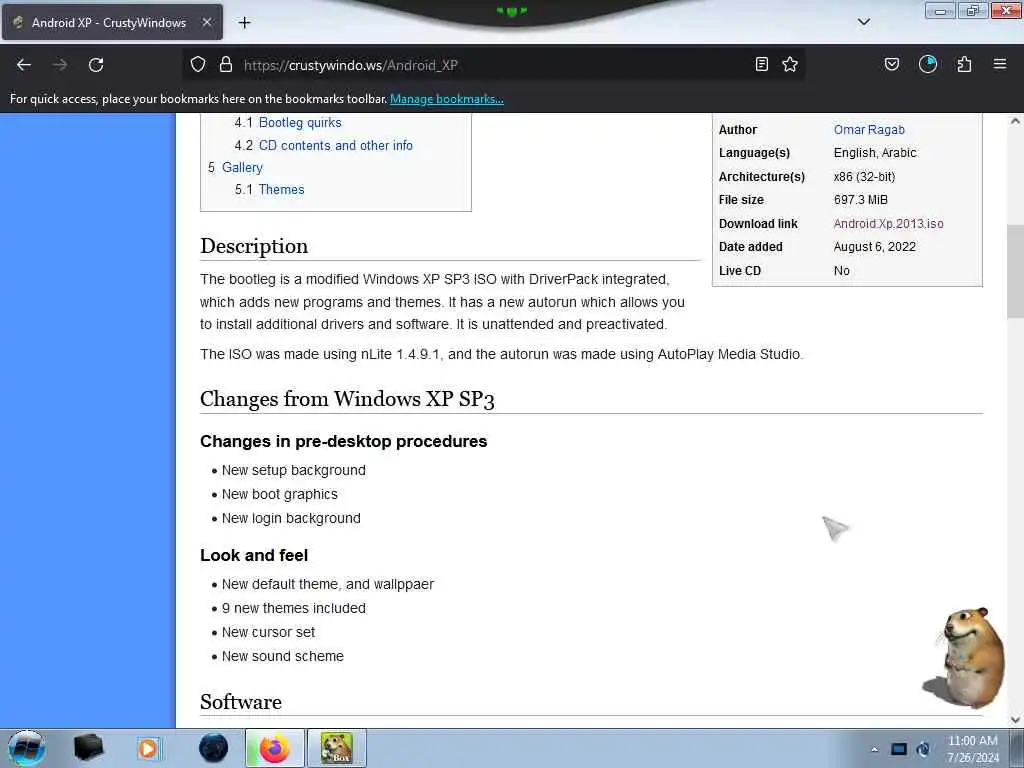Click 'New login background' list item
The image size is (1024, 768).
(291, 518)
